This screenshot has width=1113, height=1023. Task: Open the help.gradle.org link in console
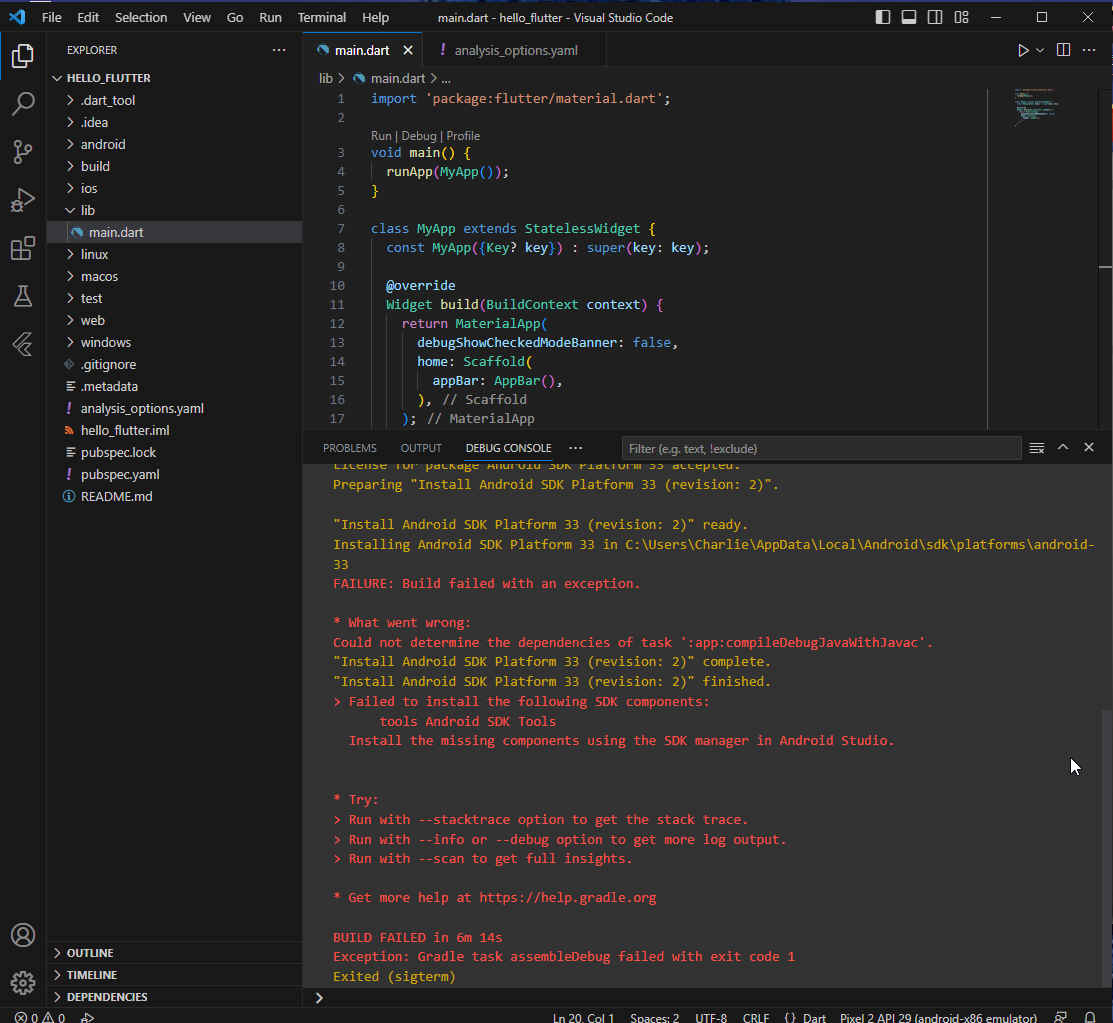[x=567, y=897]
